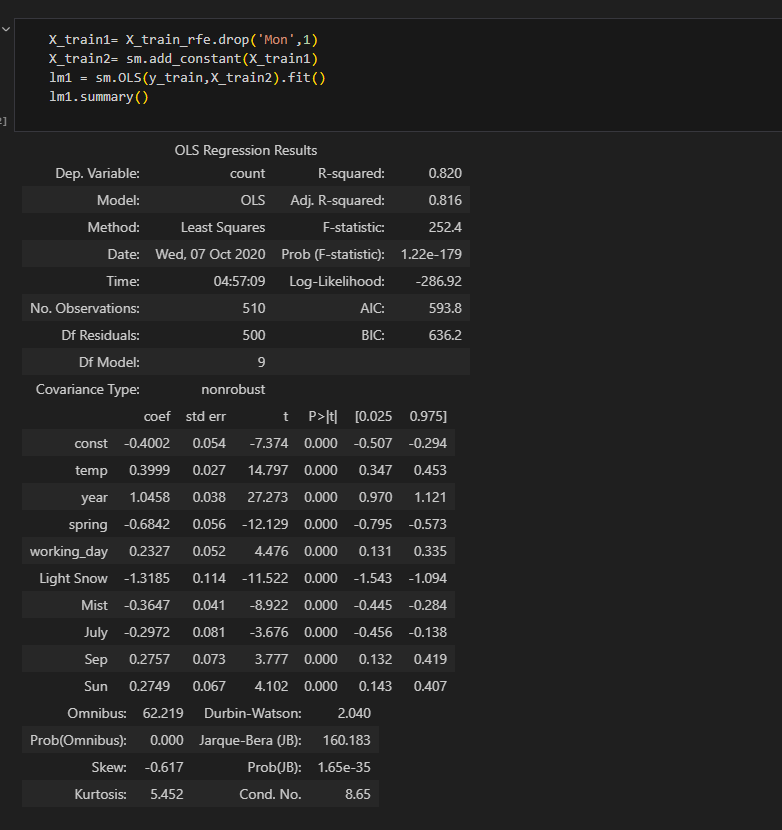Viewport: 782px width, 830px height.
Task: Select the temp coefficient 0.3999
Action: point(149,470)
